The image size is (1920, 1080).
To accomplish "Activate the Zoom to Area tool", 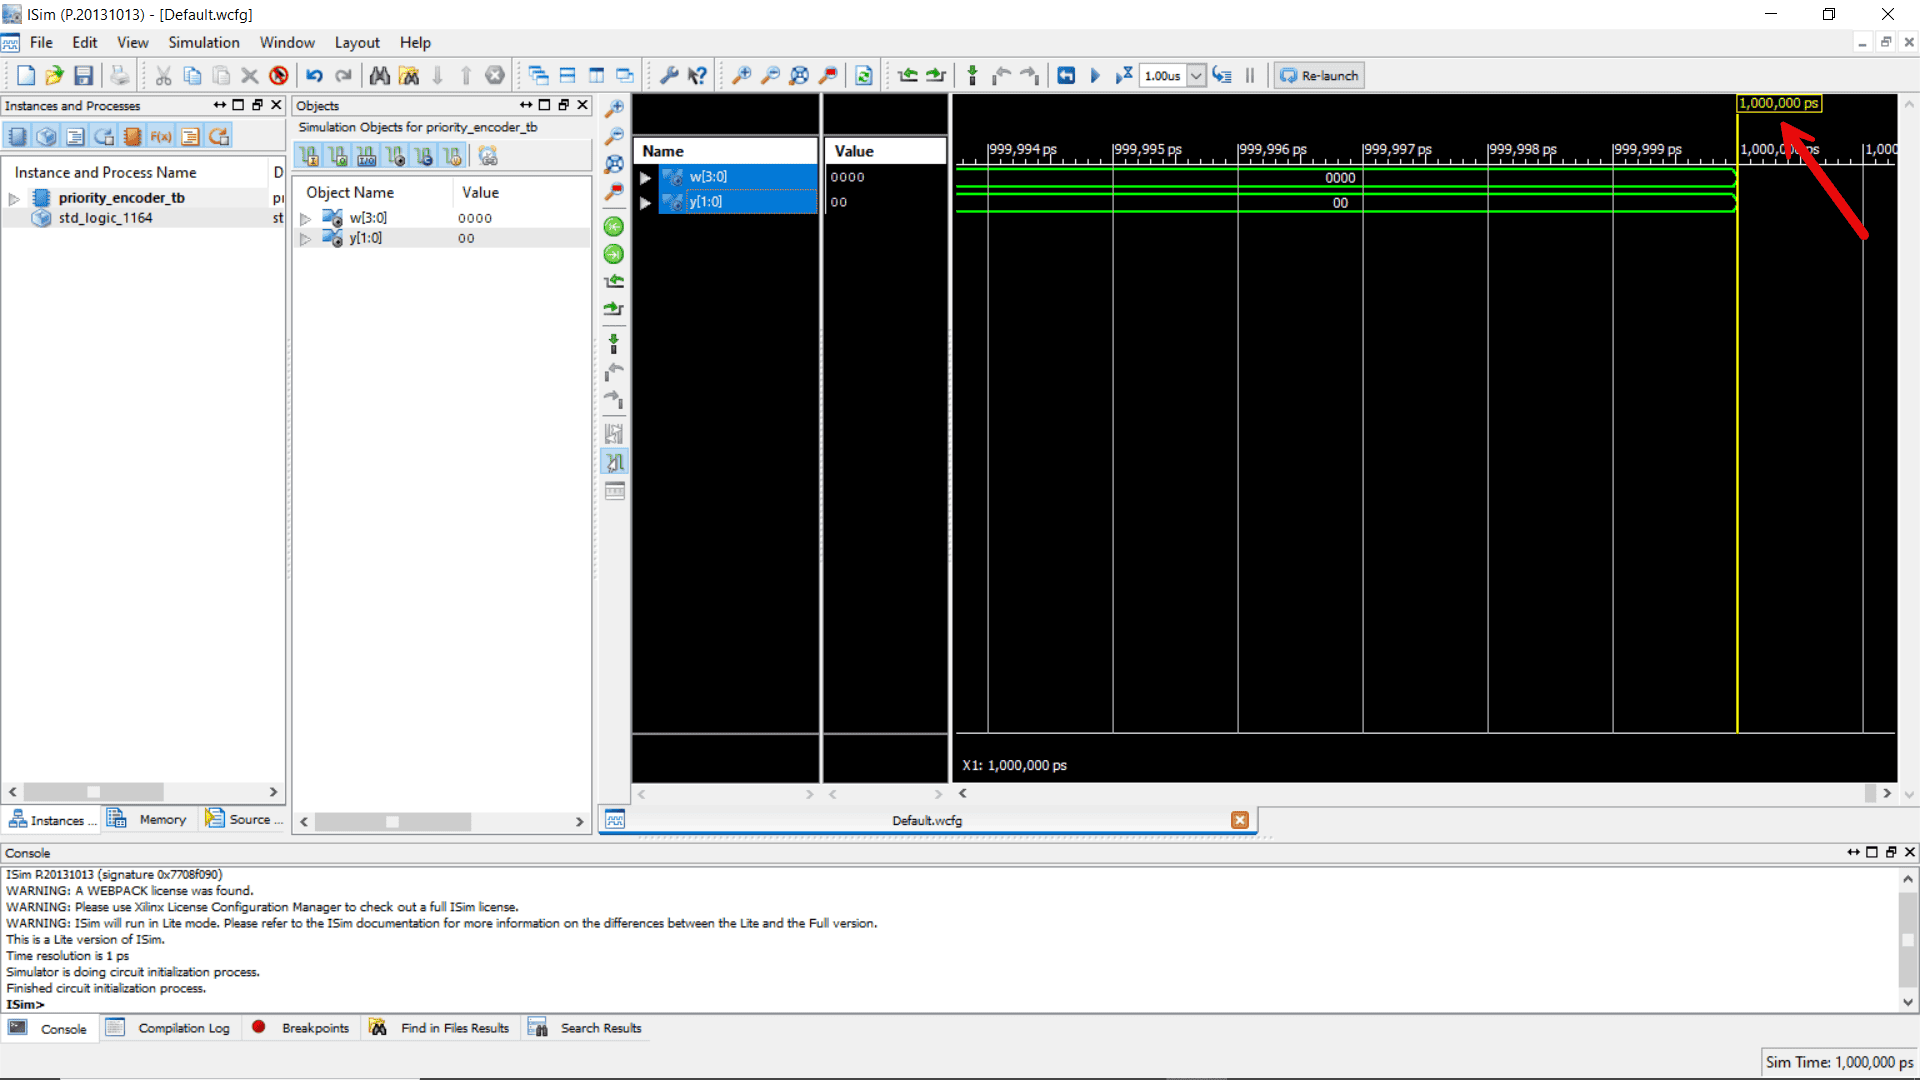I will [x=614, y=192].
